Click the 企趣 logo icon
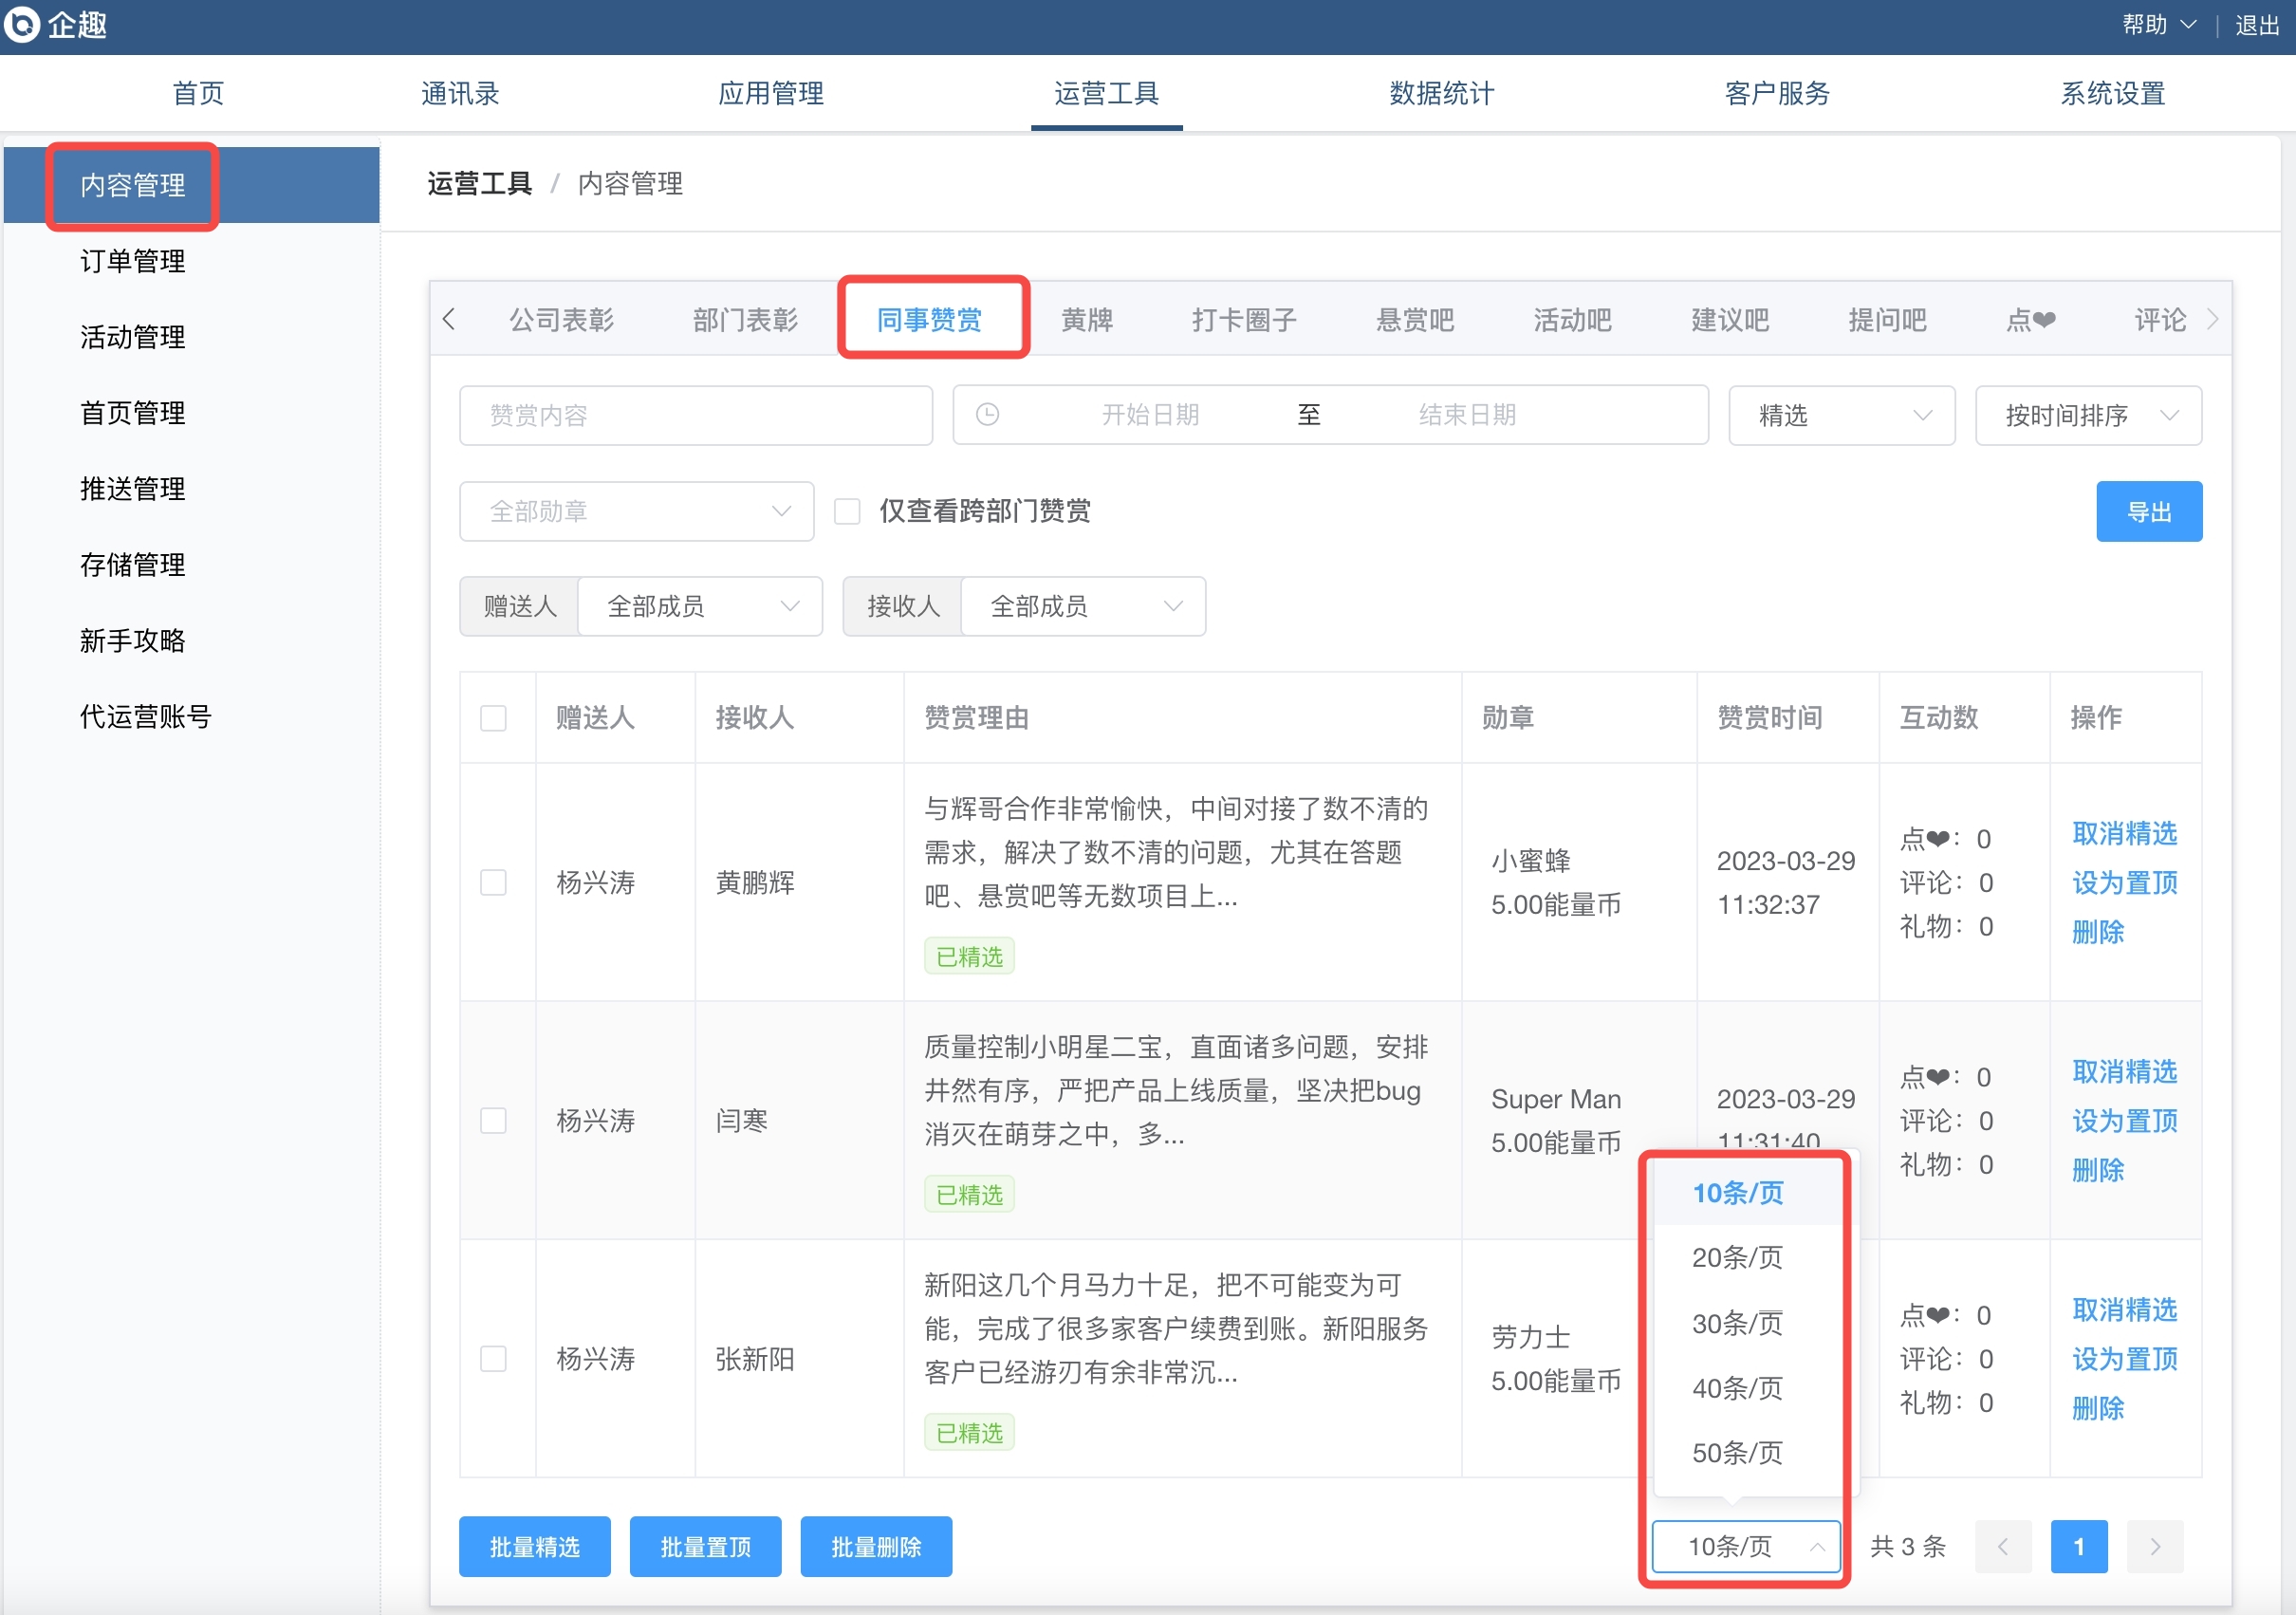2296x1615 pixels. [22, 24]
